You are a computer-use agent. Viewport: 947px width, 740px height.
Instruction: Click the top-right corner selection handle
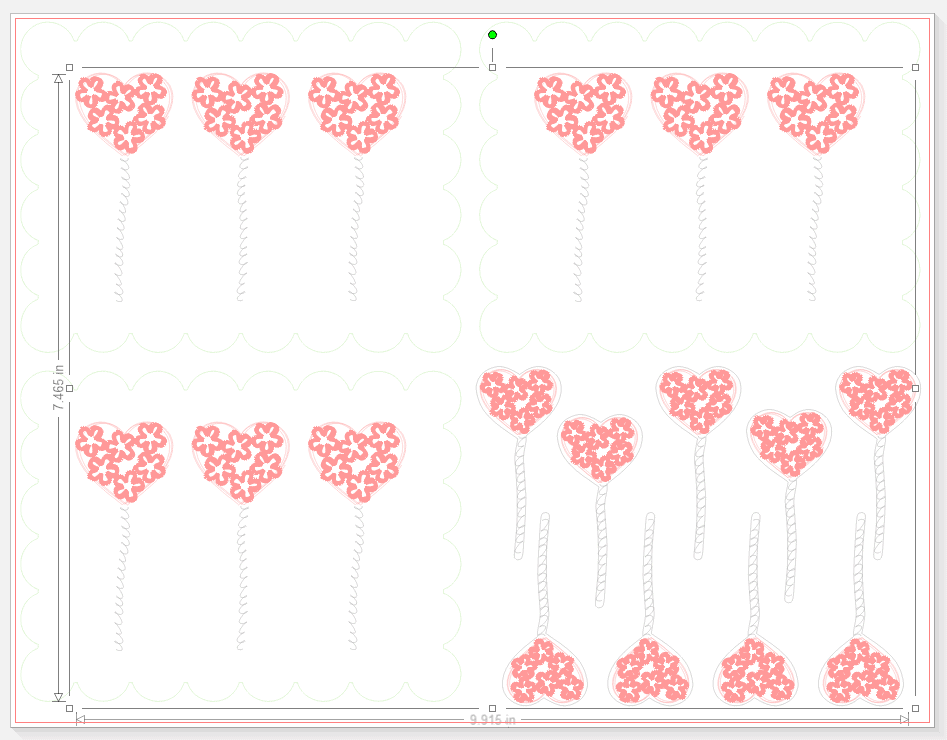tap(915, 68)
